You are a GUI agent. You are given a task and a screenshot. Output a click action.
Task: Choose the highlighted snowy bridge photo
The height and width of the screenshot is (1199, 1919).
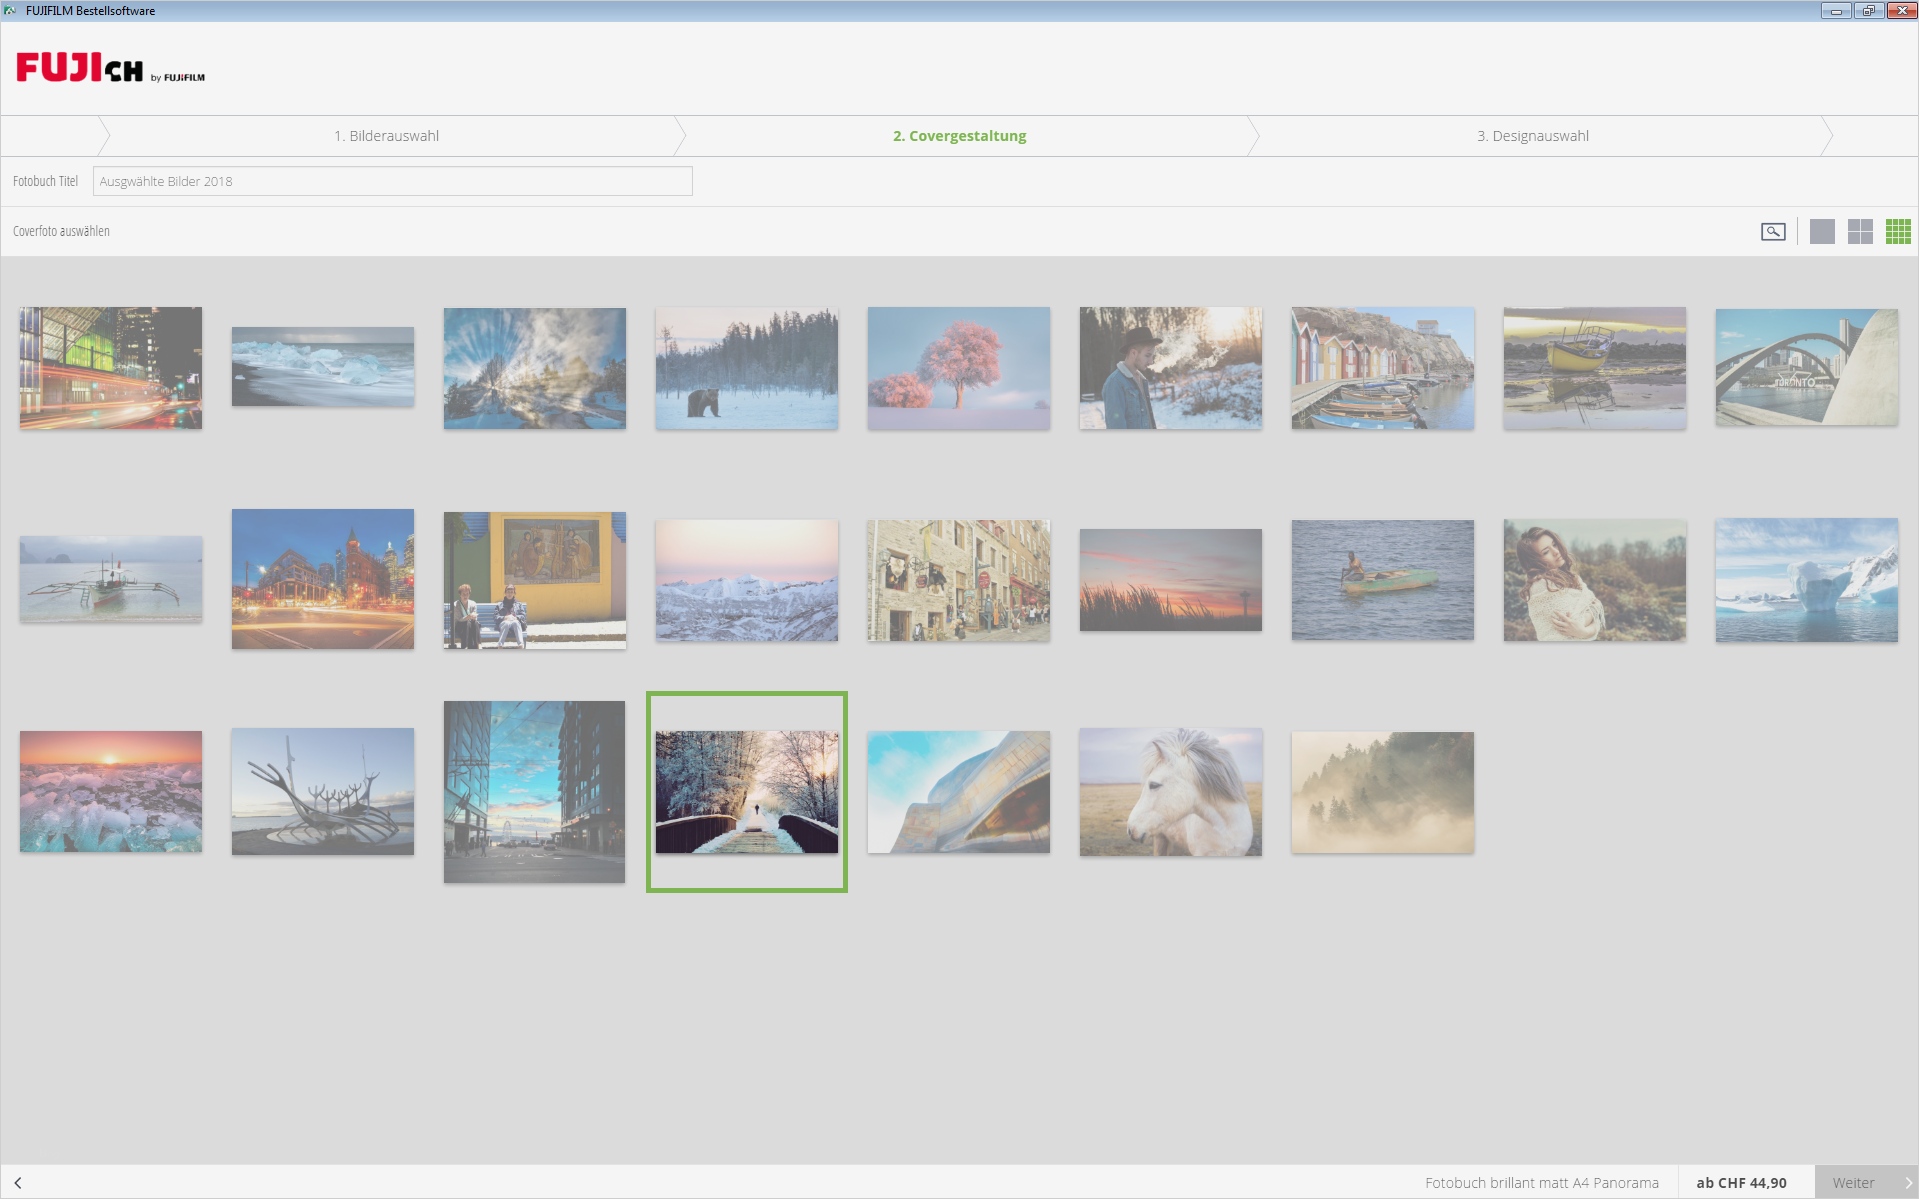(x=747, y=792)
